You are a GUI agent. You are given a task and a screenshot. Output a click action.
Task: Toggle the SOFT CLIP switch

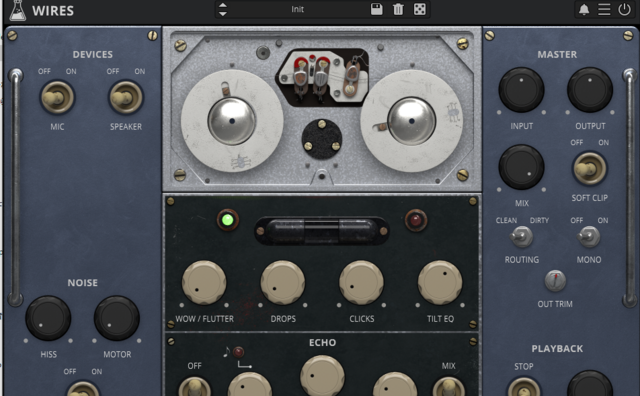point(589,168)
